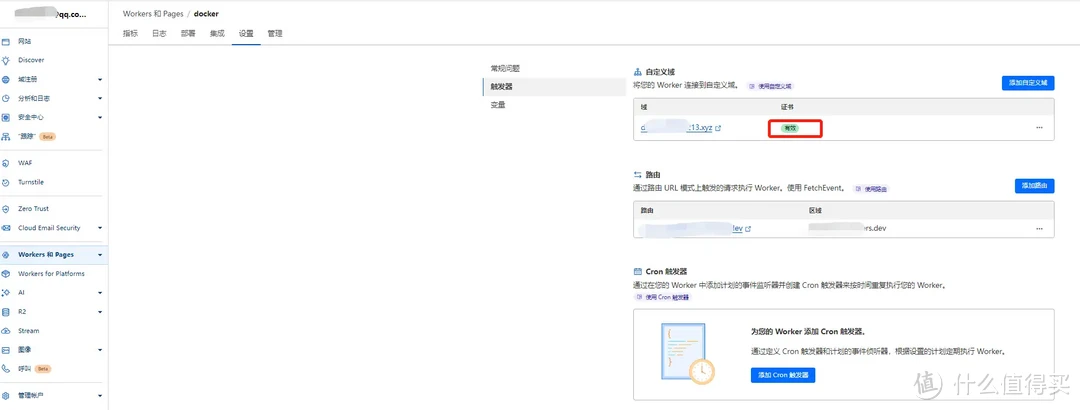Click the 区域 column header

[x=816, y=209]
